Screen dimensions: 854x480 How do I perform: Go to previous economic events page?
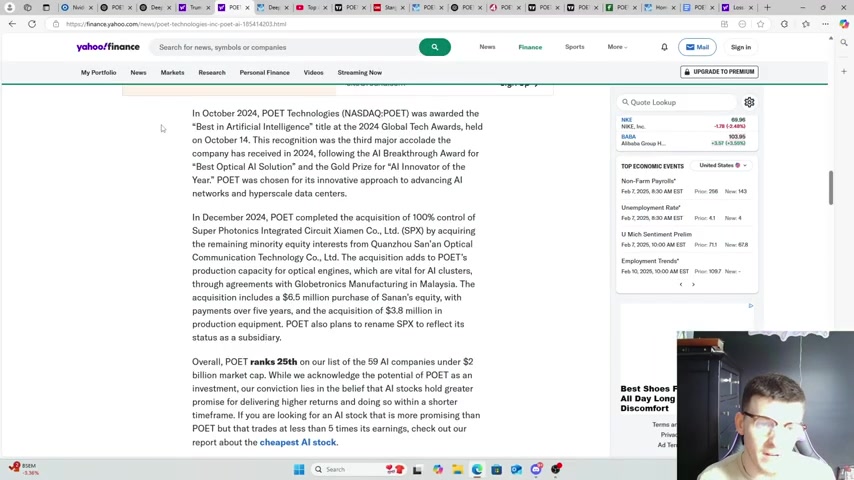point(681,284)
